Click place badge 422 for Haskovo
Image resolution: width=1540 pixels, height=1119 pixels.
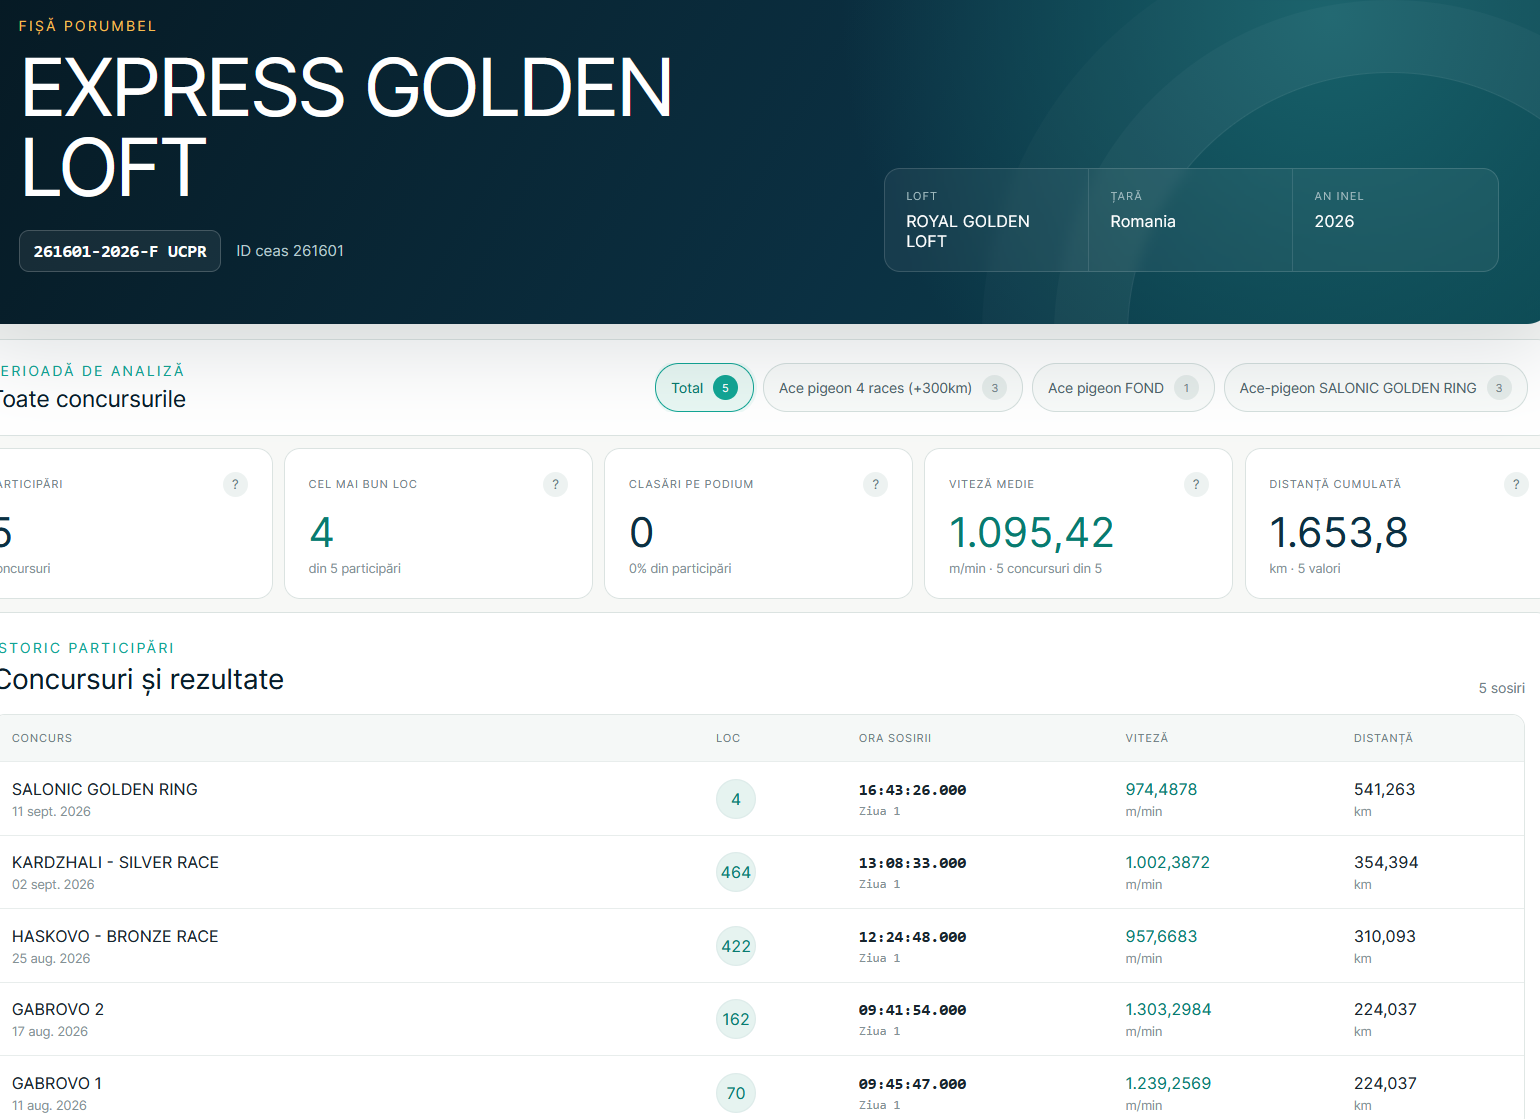pos(736,946)
